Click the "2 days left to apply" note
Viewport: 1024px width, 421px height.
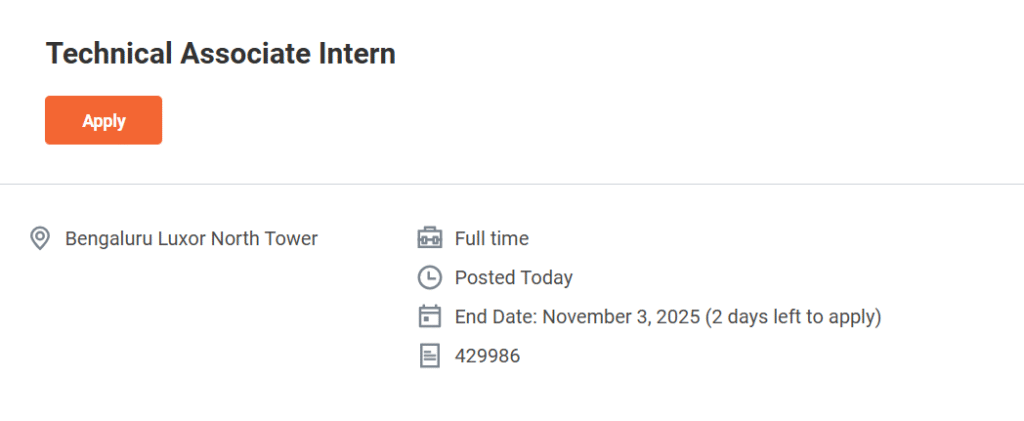pos(793,317)
